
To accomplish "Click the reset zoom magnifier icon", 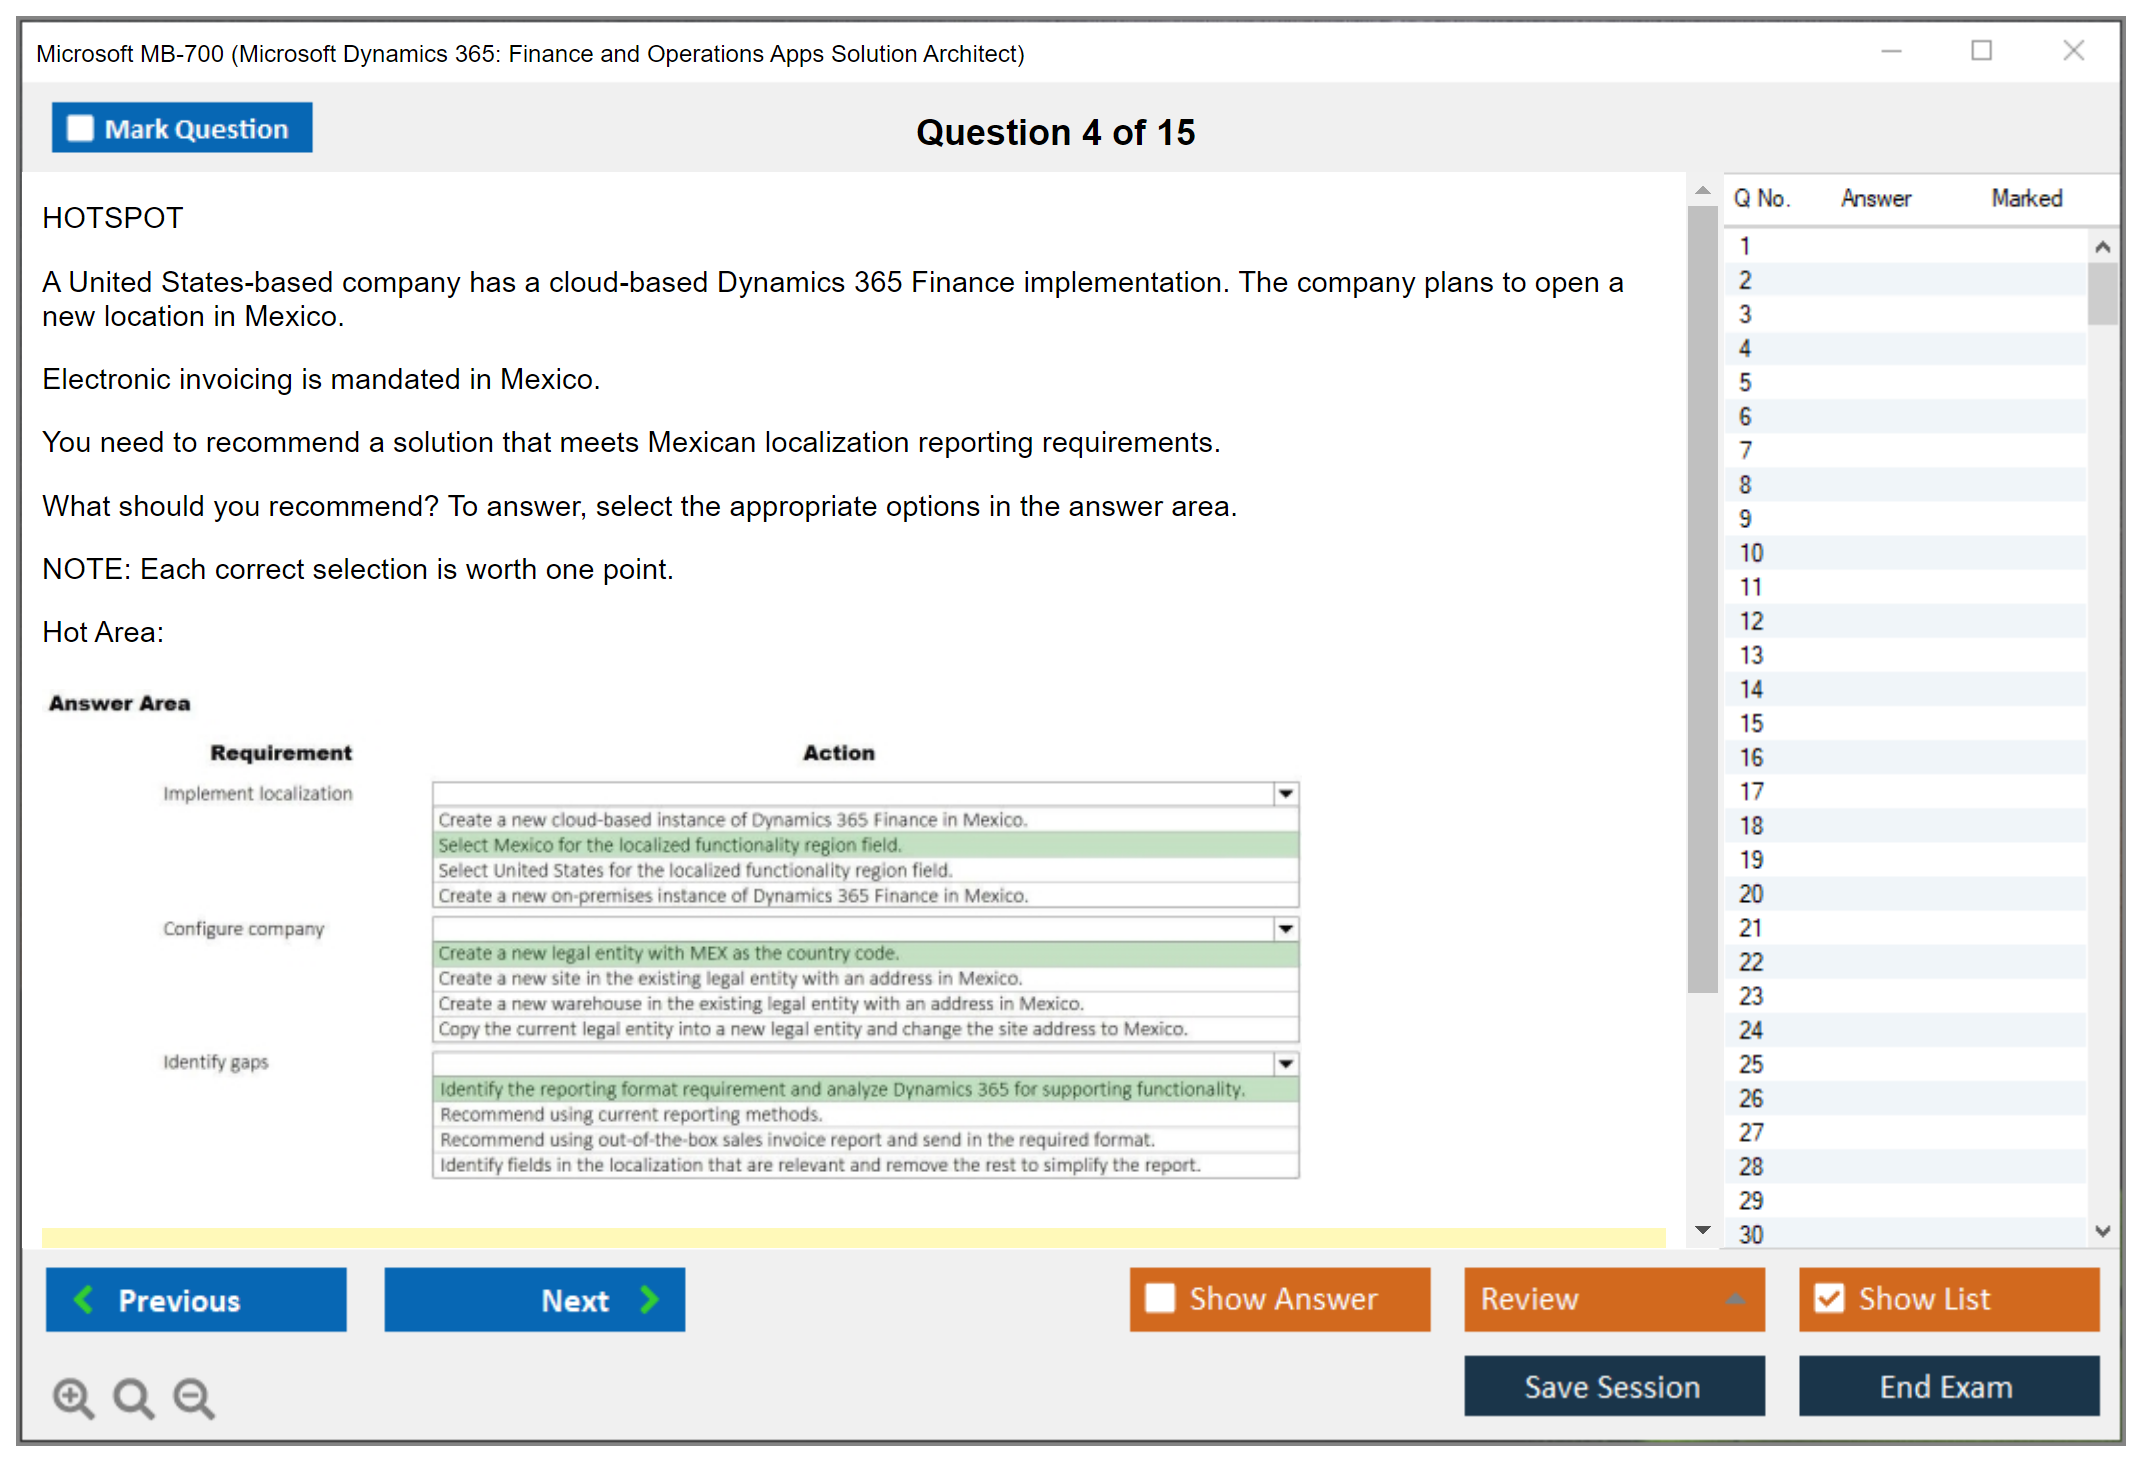I will pyautogui.click(x=133, y=1397).
